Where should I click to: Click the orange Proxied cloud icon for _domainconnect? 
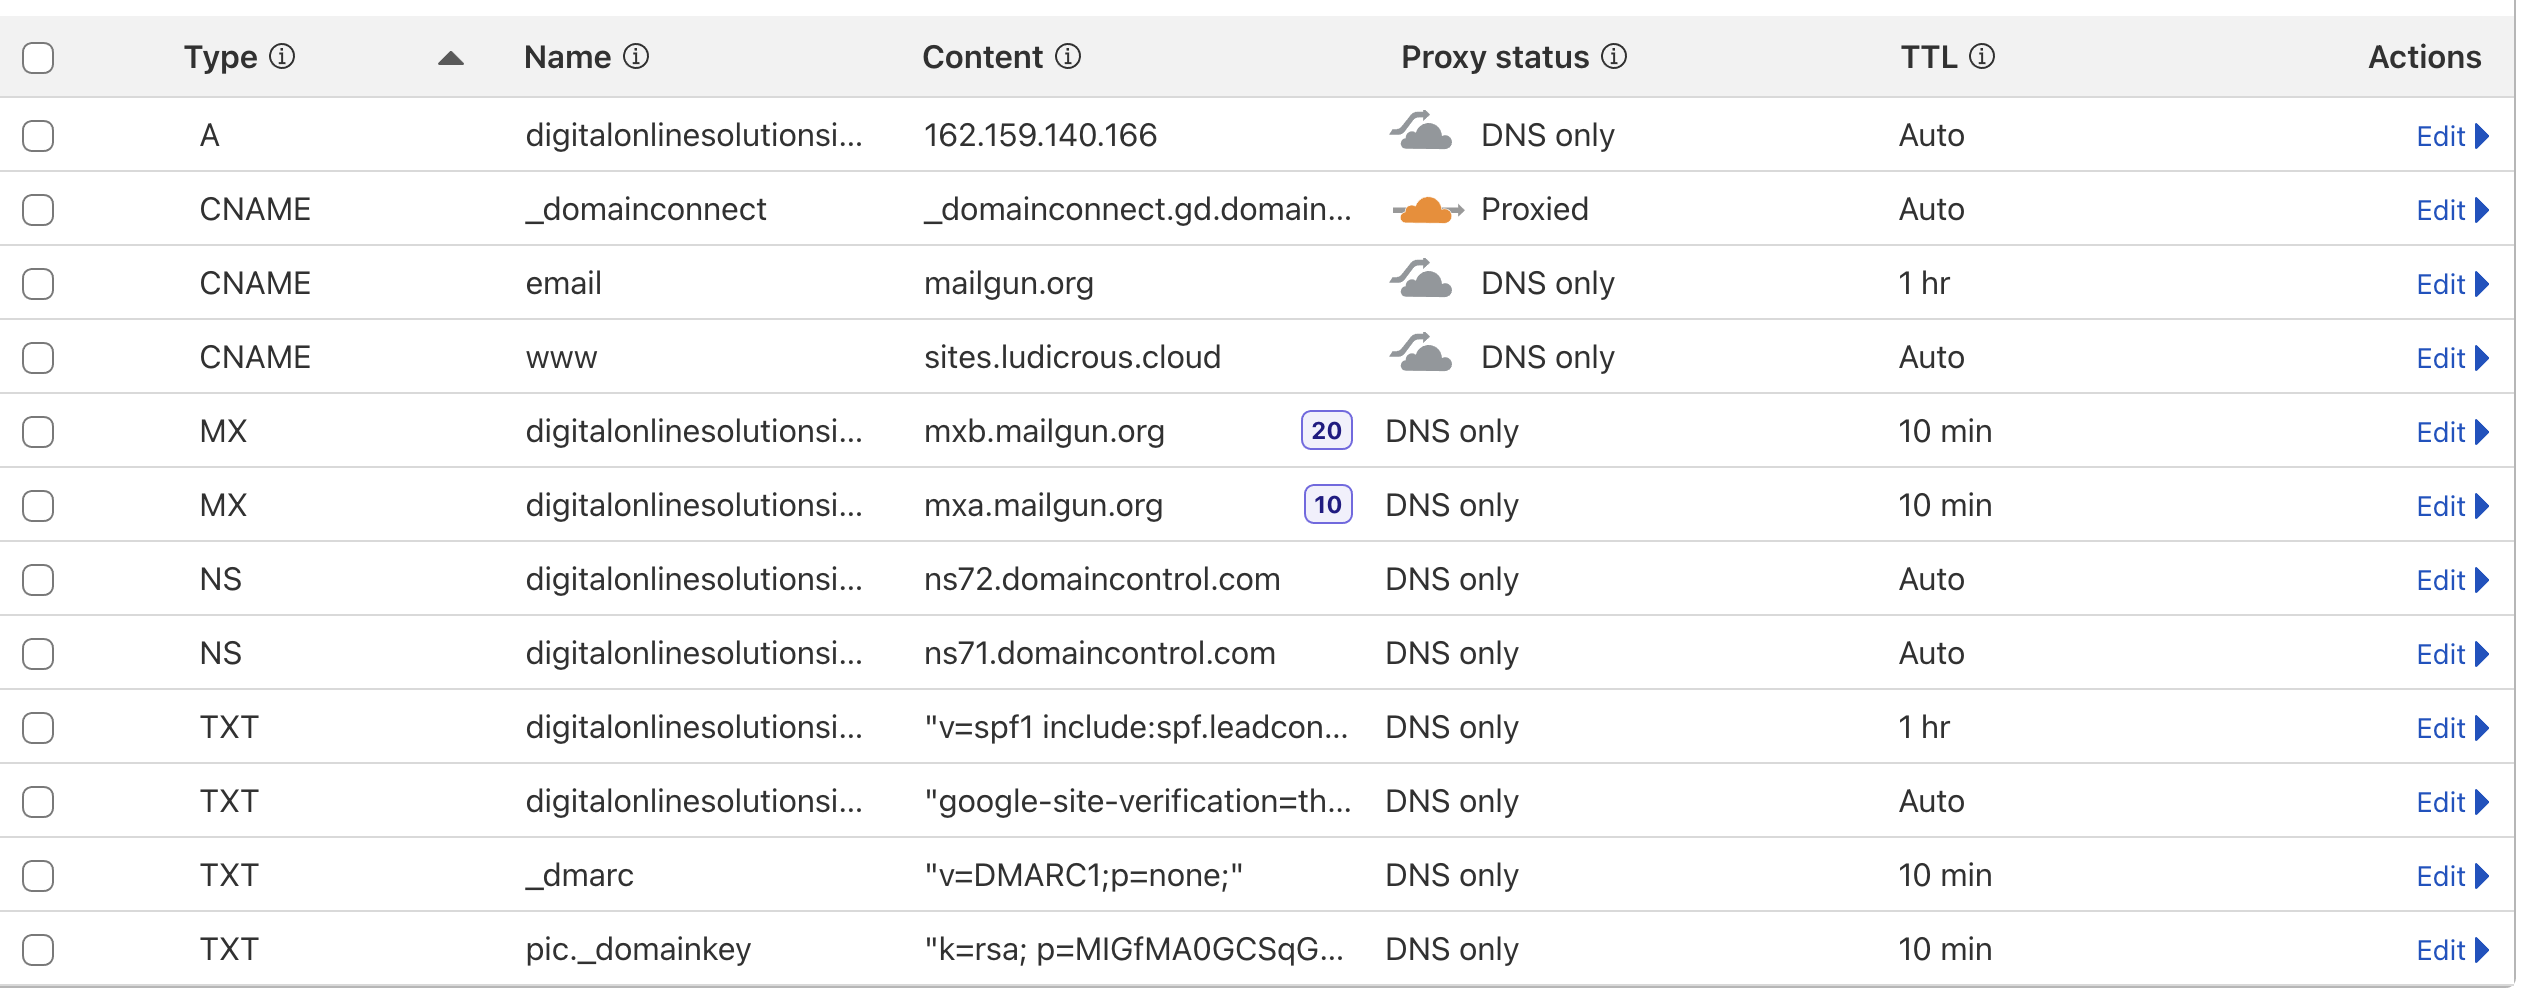(1426, 210)
